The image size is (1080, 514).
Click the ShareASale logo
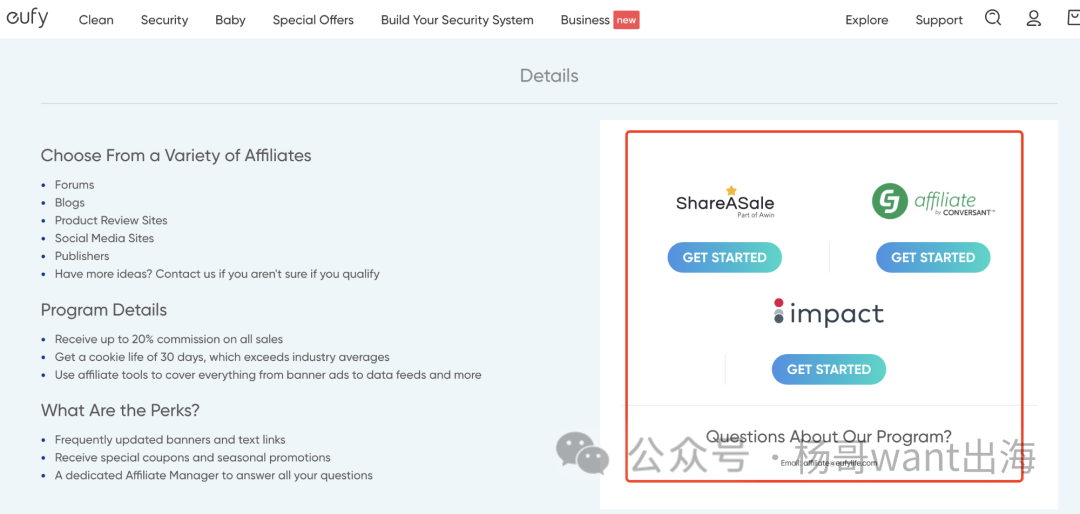click(725, 202)
